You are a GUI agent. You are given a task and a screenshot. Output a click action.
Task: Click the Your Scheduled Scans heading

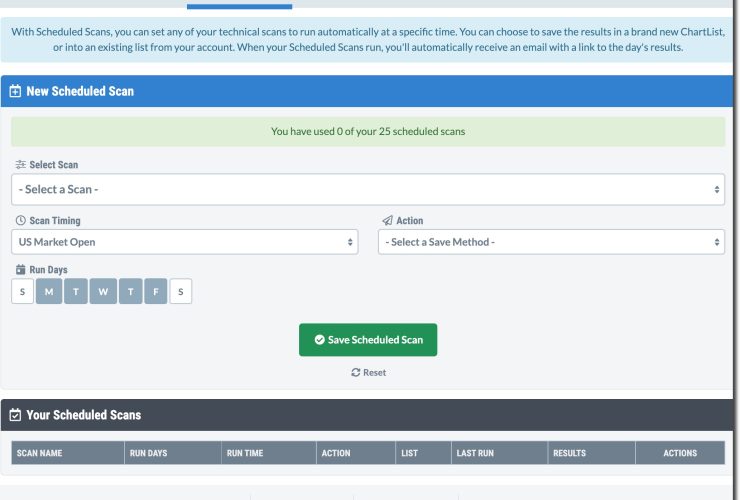84,415
